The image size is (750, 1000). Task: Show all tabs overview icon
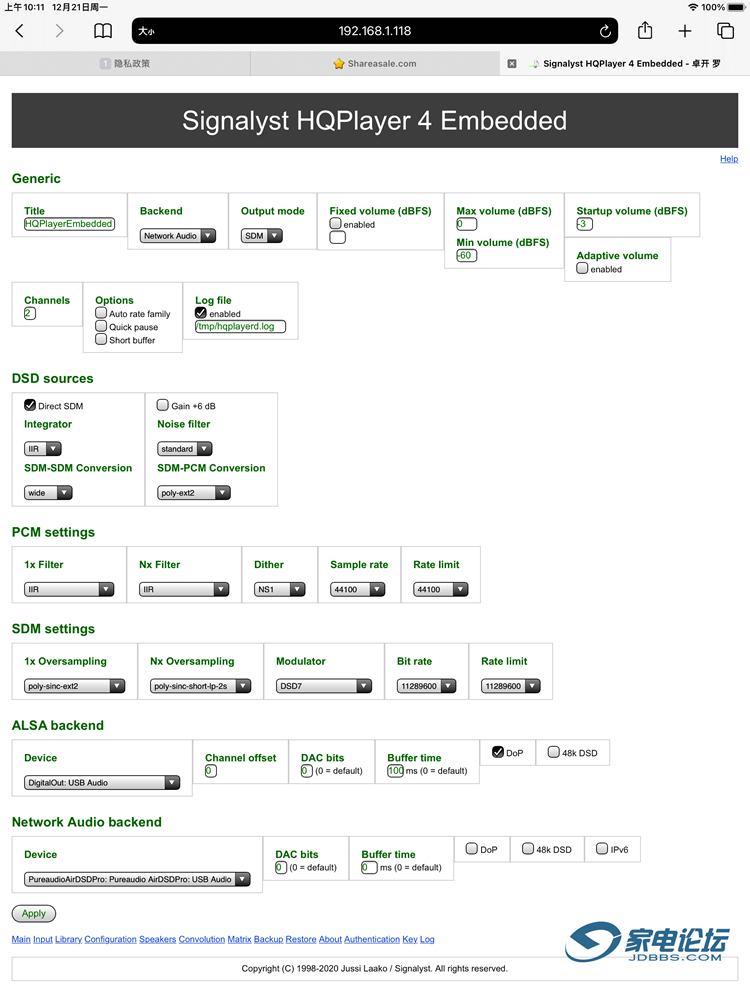(x=725, y=31)
